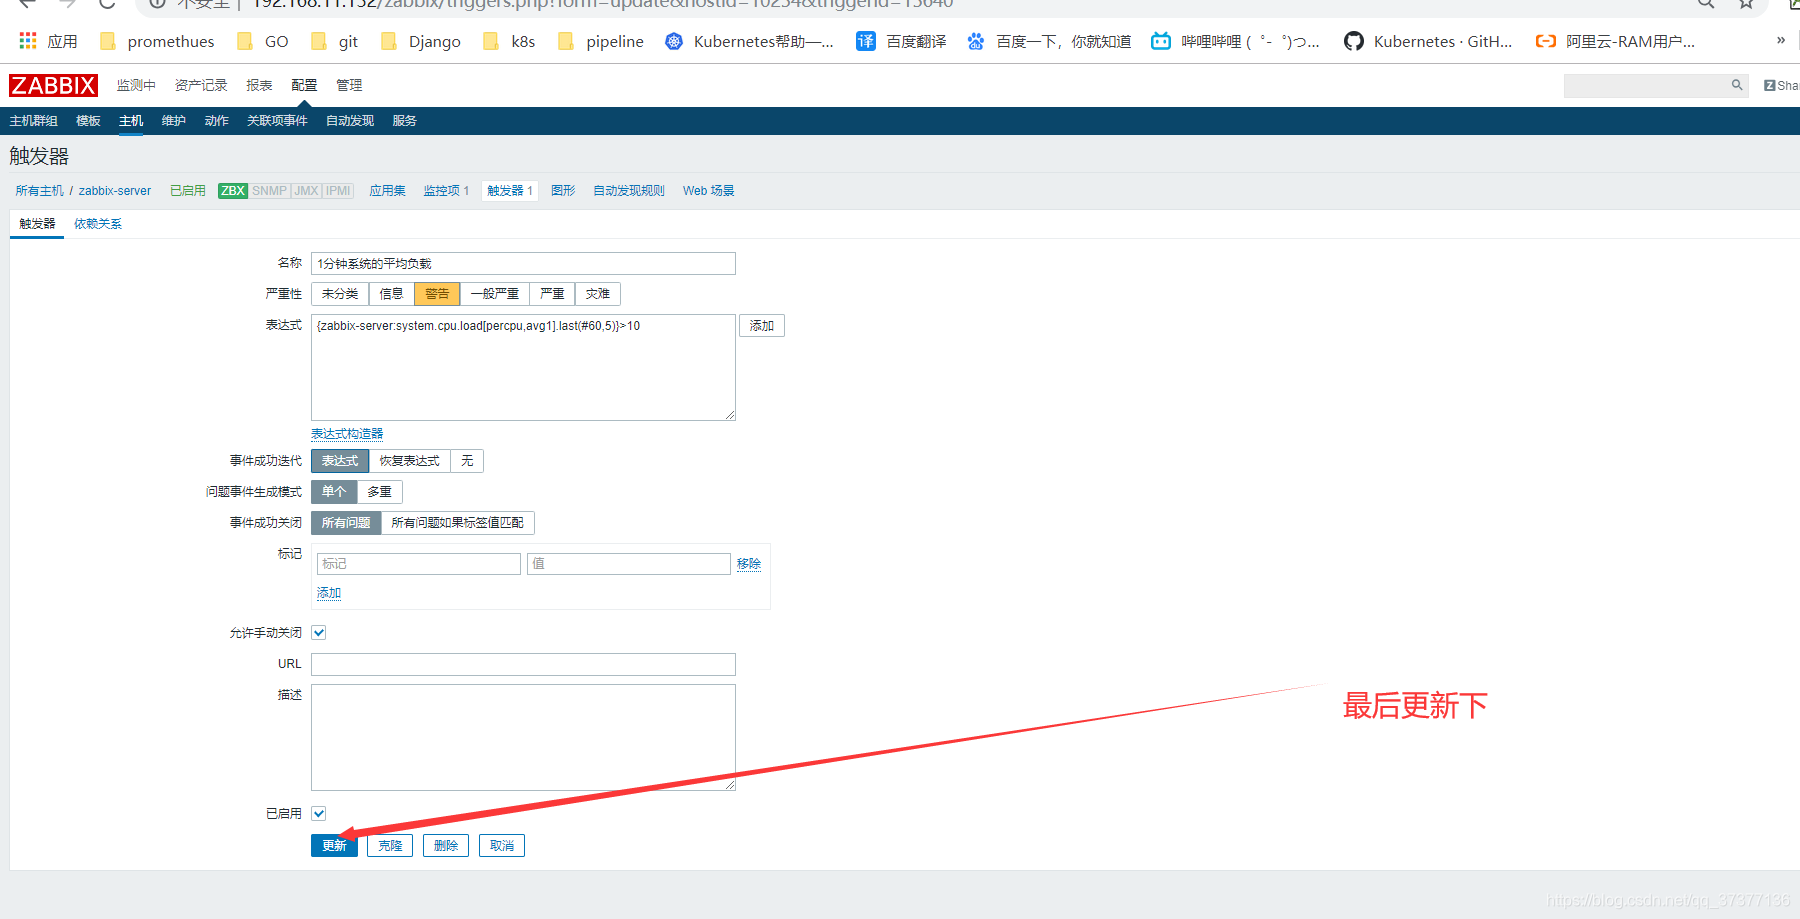
Task: Open the 百度翻译 bookmark
Action: pos(902,41)
